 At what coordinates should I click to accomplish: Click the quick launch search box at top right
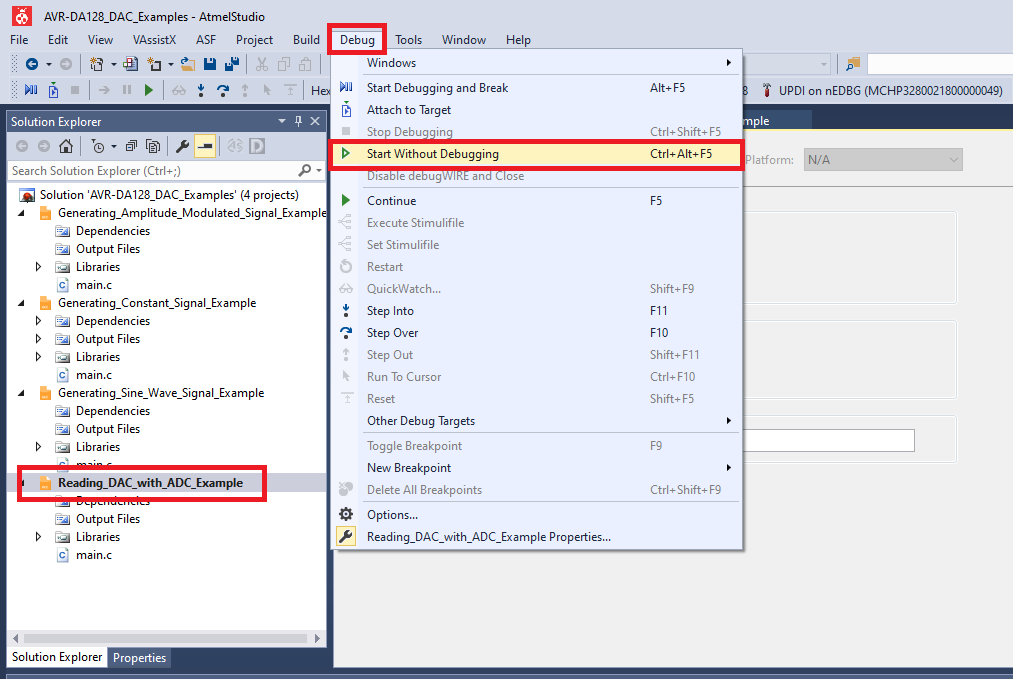pyautogui.click(x=939, y=64)
